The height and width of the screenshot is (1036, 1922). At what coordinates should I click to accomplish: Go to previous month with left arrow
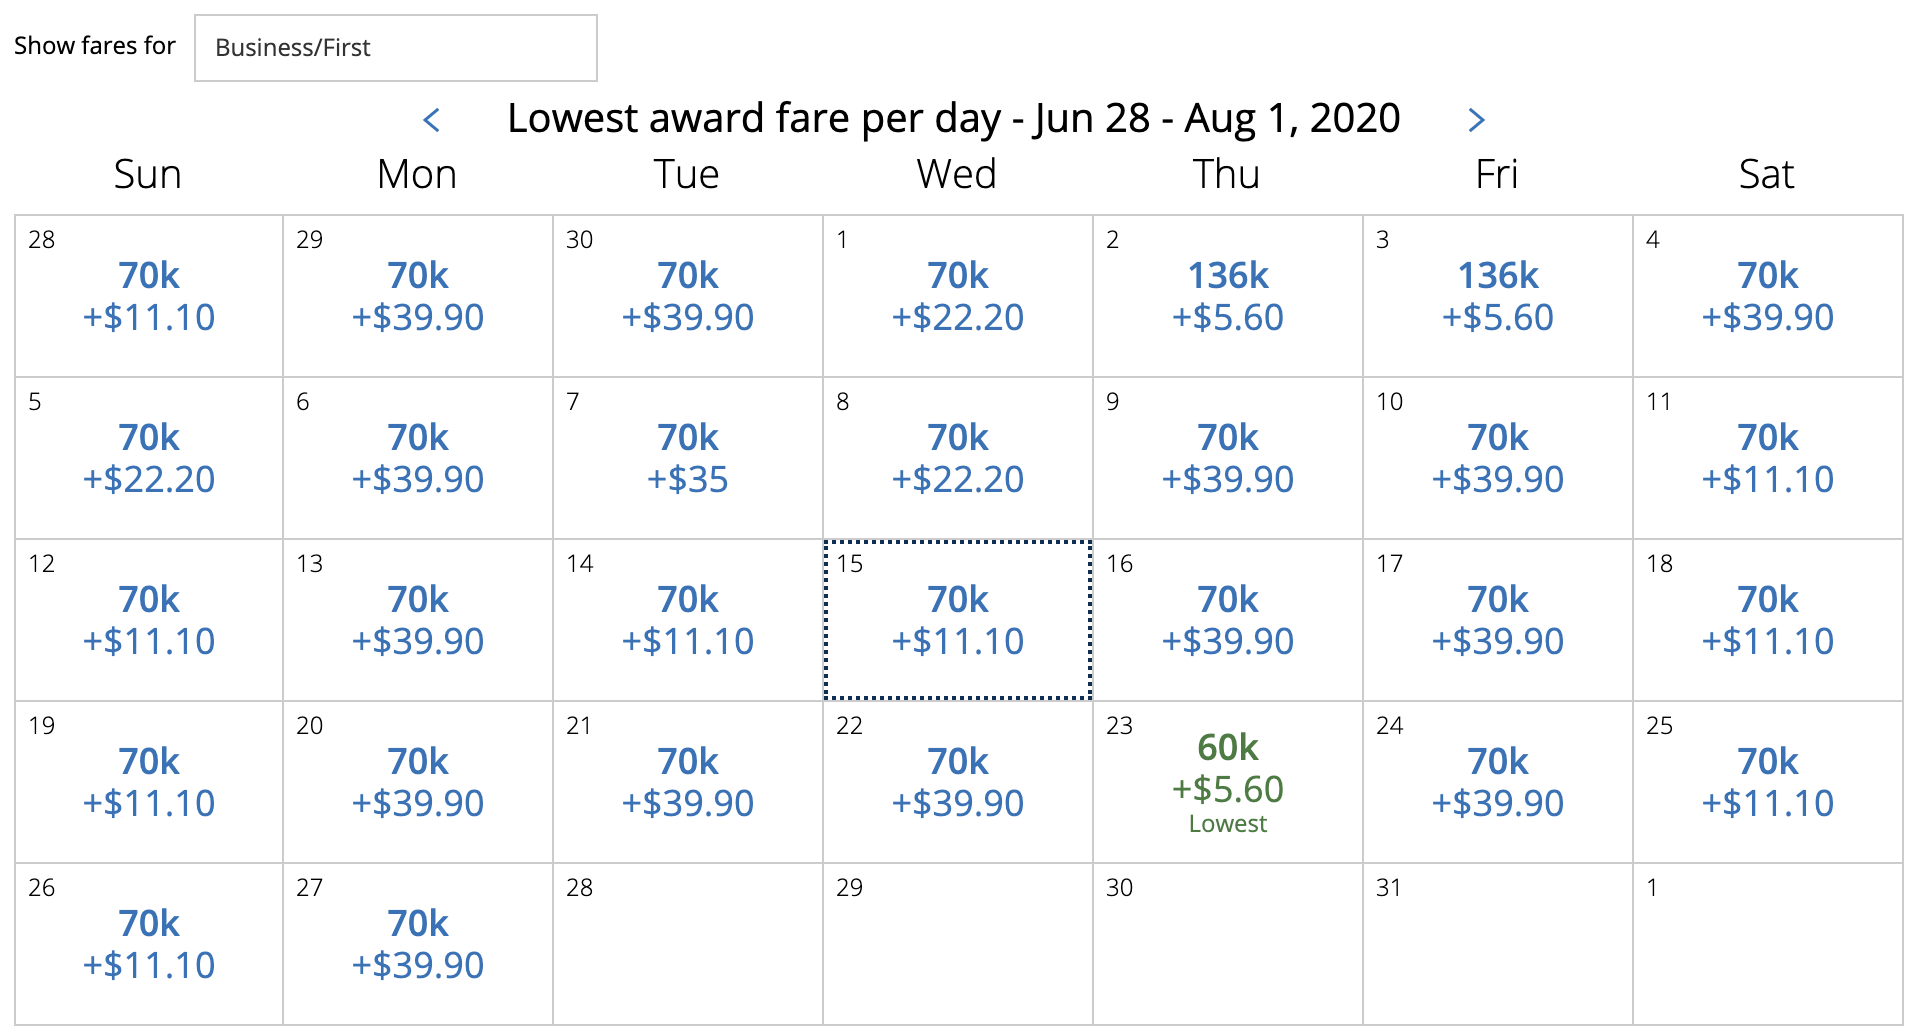click(x=432, y=120)
